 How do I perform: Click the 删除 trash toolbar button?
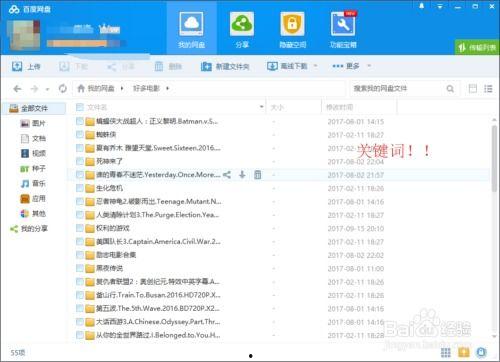coord(168,66)
